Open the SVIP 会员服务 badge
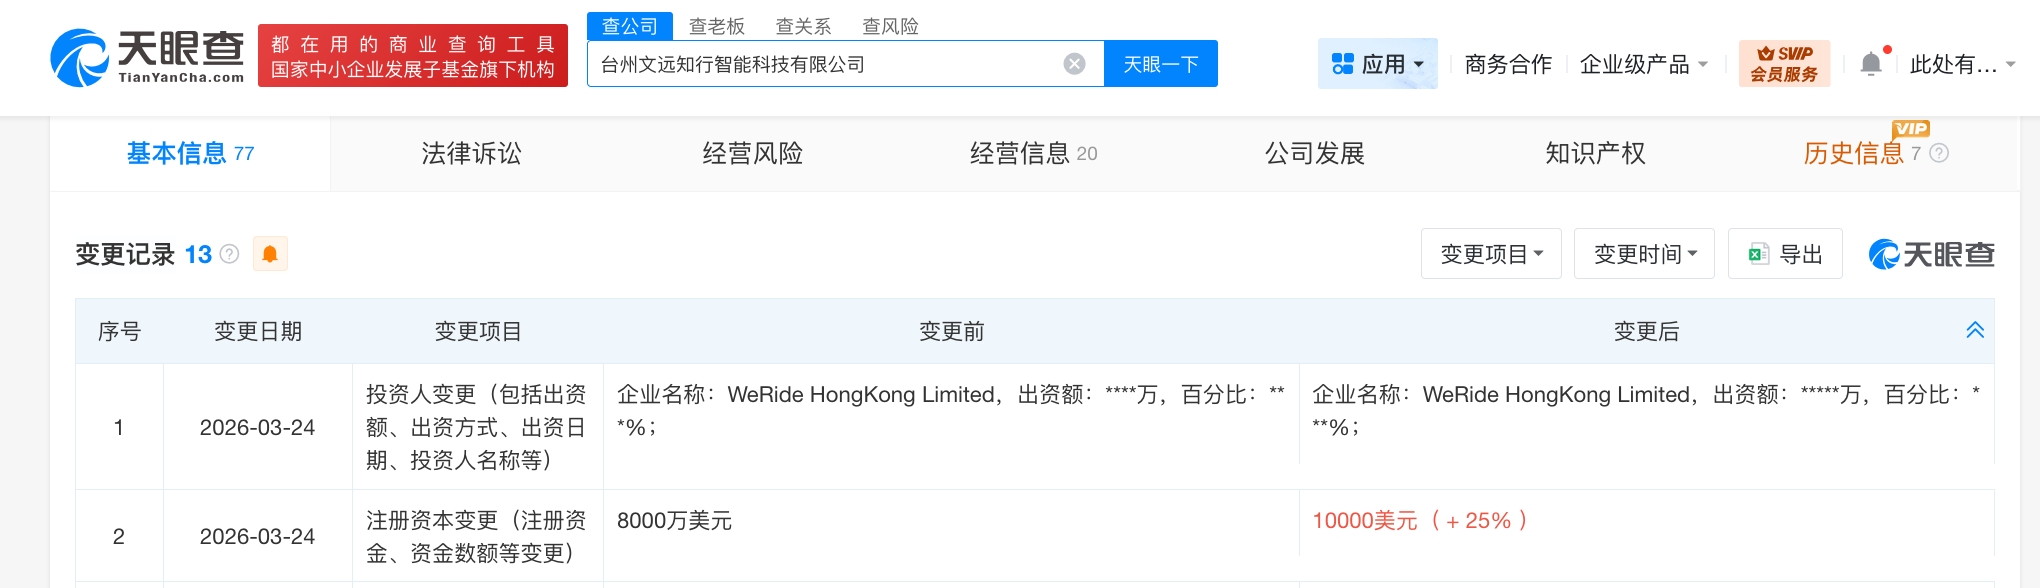The width and height of the screenshot is (2040, 588). (x=1784, y=64)
